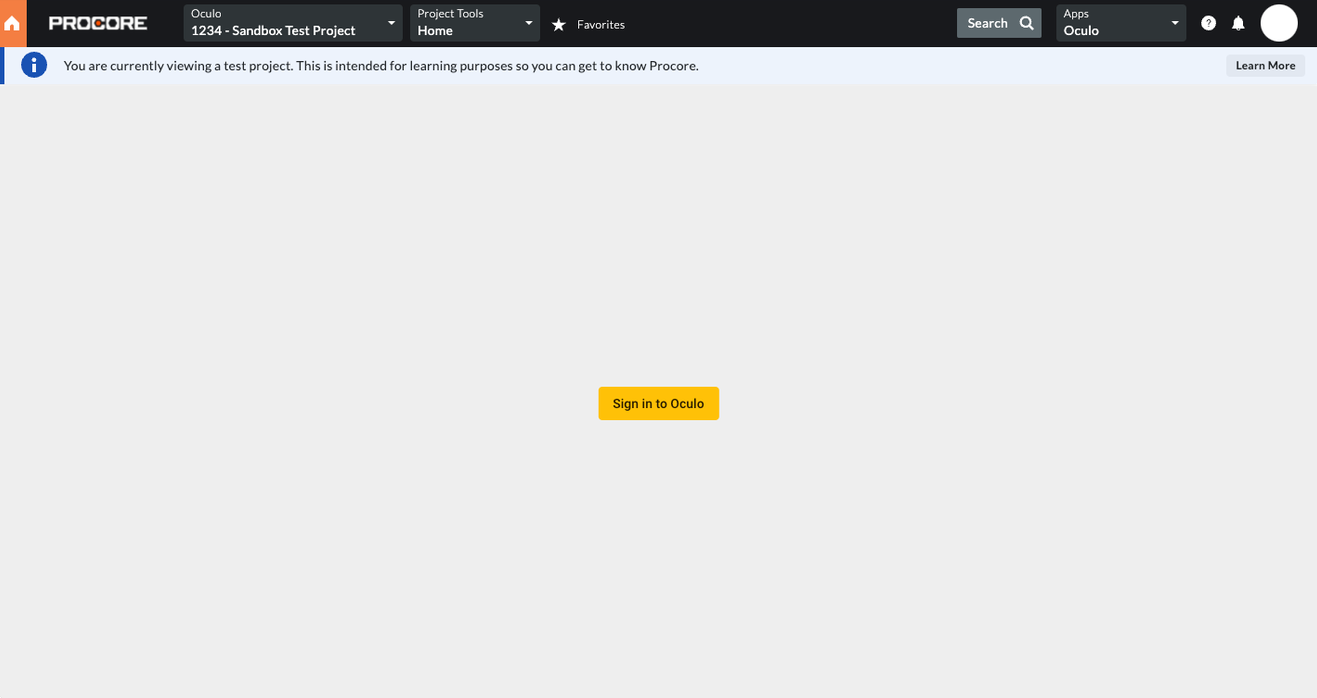
Task: Click the orange Procore home icon
Action: tap(13, 22)
